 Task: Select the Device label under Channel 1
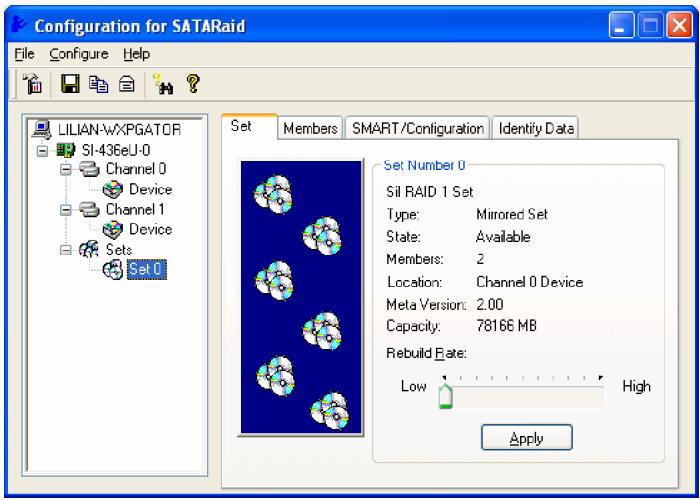tap(150, 229)
